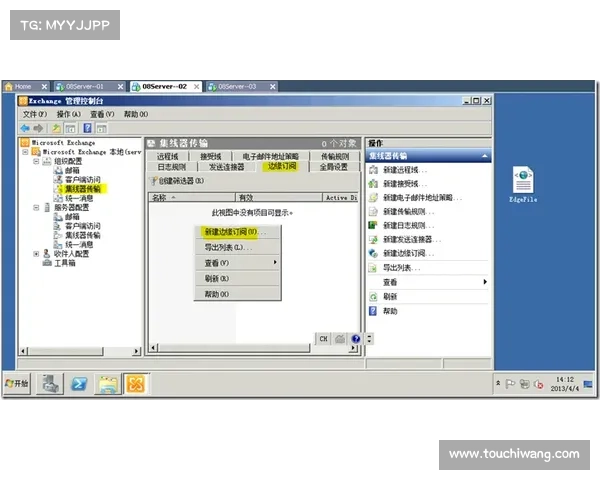600x480 pixels.
Task: Click the CH language bar indicator
Action: coord(323,339)
